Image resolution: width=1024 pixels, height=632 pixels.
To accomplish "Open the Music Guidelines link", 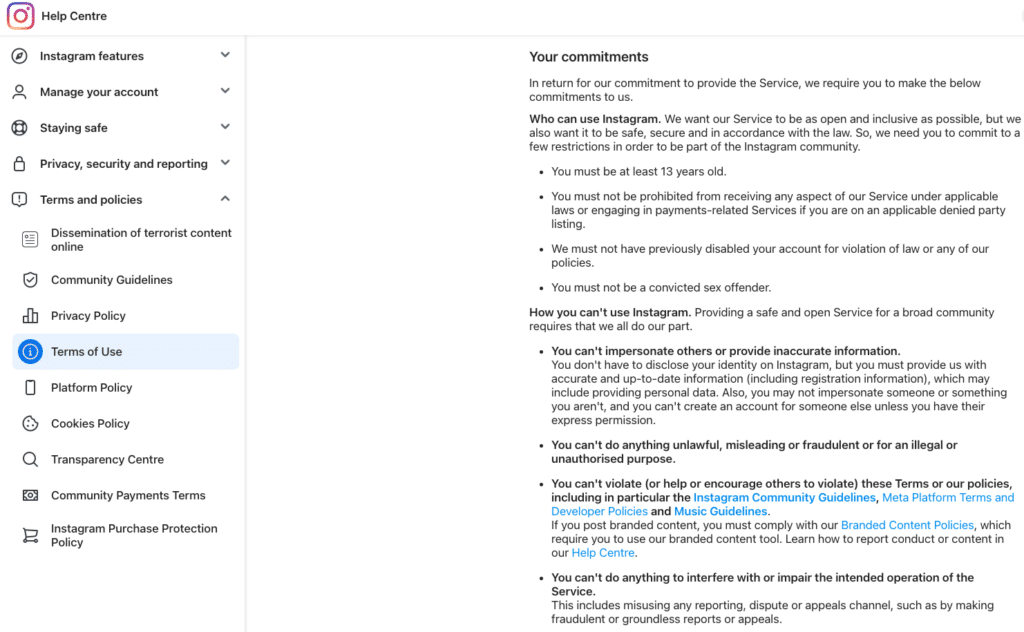I will pos(720,511).
